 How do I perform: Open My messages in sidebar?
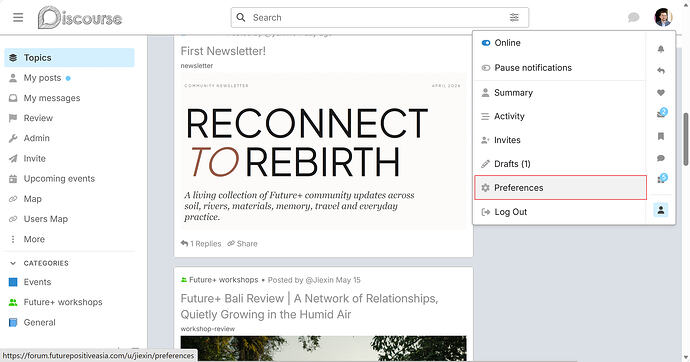70,98
